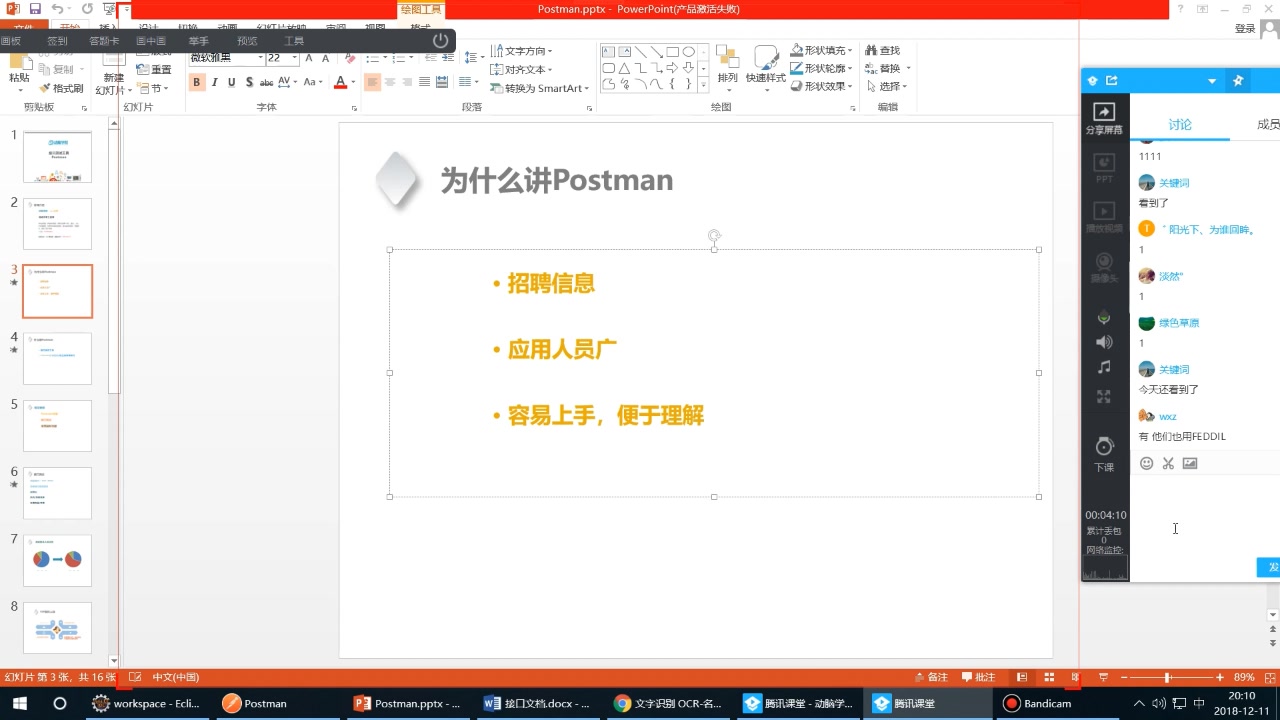Click 工具 on the dark overlay toolbar

point(294,41)
